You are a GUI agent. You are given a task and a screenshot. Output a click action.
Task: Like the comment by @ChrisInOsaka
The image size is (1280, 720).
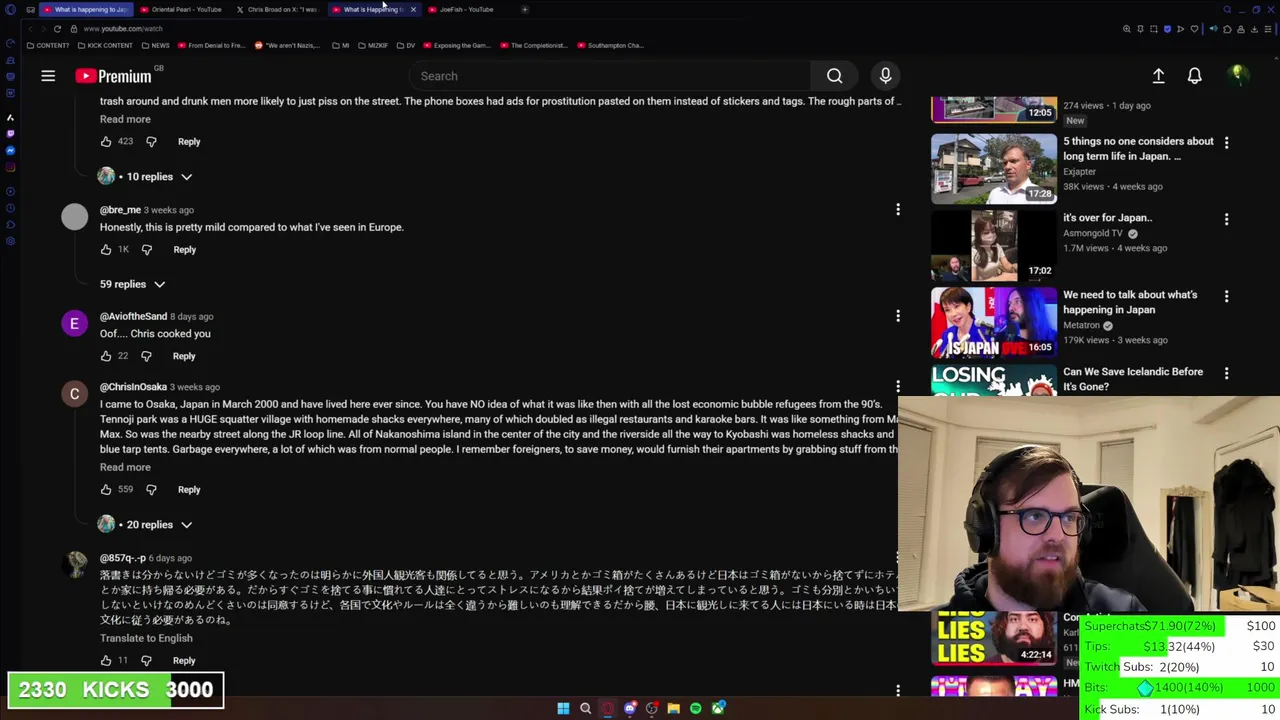click(106, 489)
